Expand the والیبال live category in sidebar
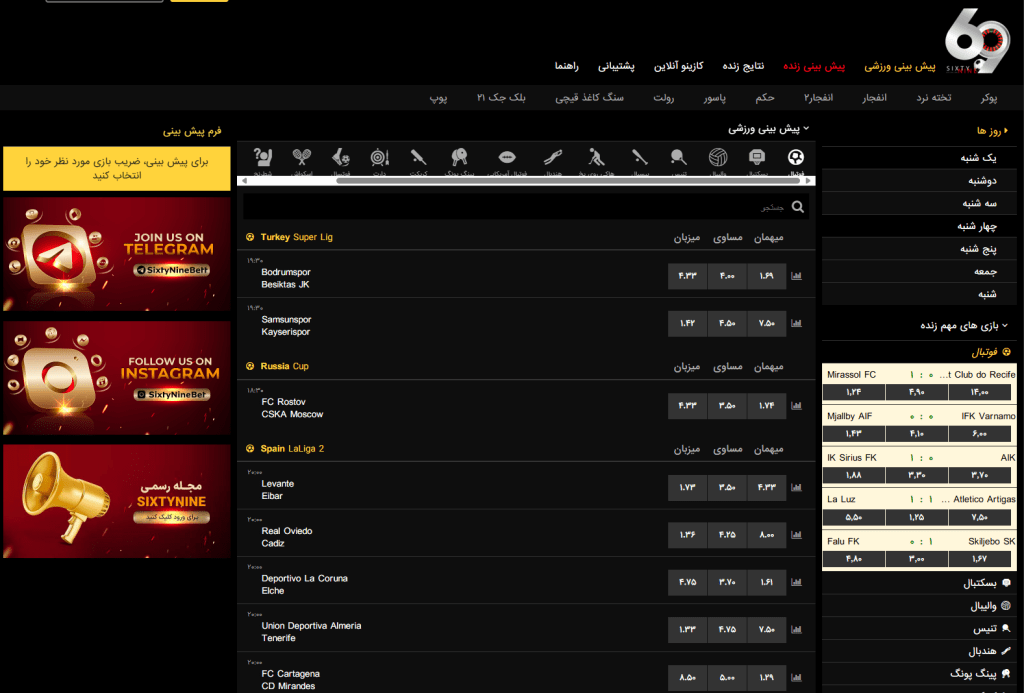The image size is (1024, 693). tap(990, 606)
